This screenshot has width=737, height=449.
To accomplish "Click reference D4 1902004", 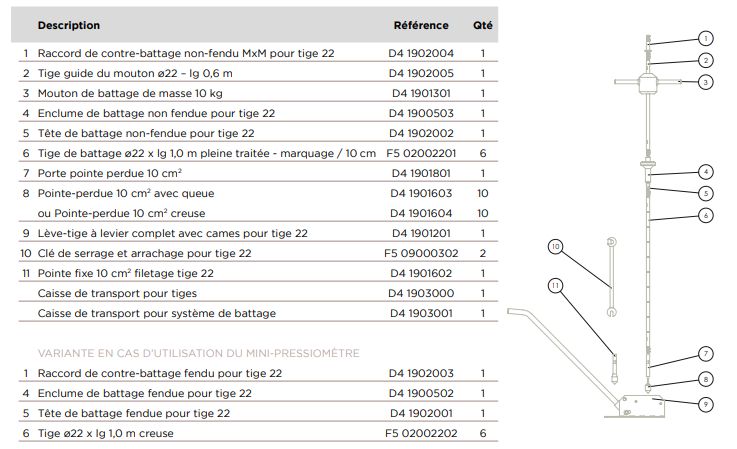I will (421, 52).
